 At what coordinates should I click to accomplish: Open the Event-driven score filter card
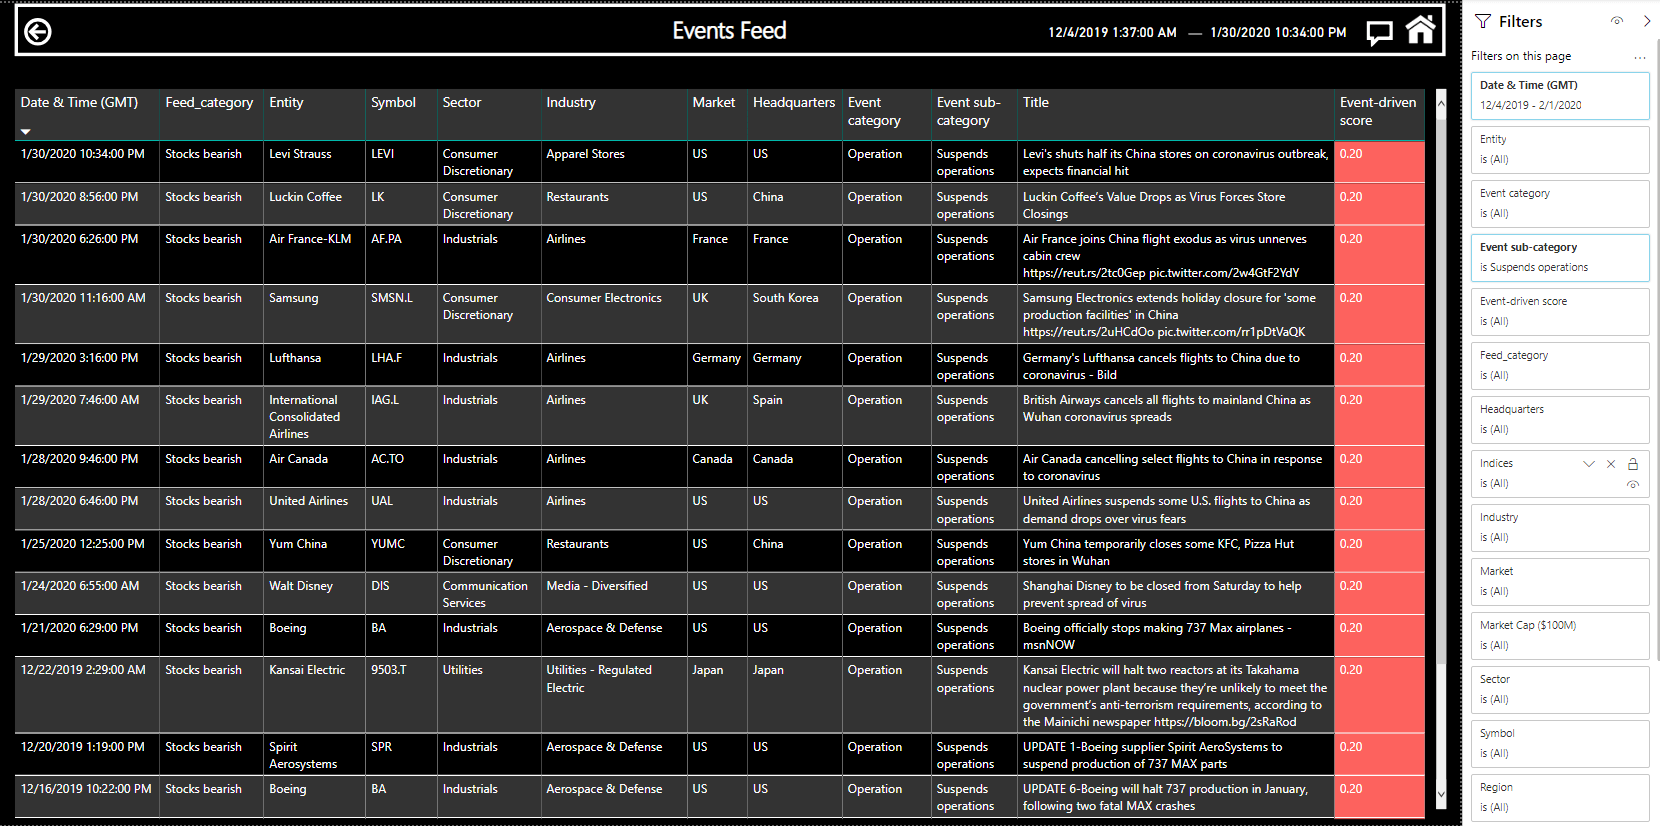(x=1560, y=312)
